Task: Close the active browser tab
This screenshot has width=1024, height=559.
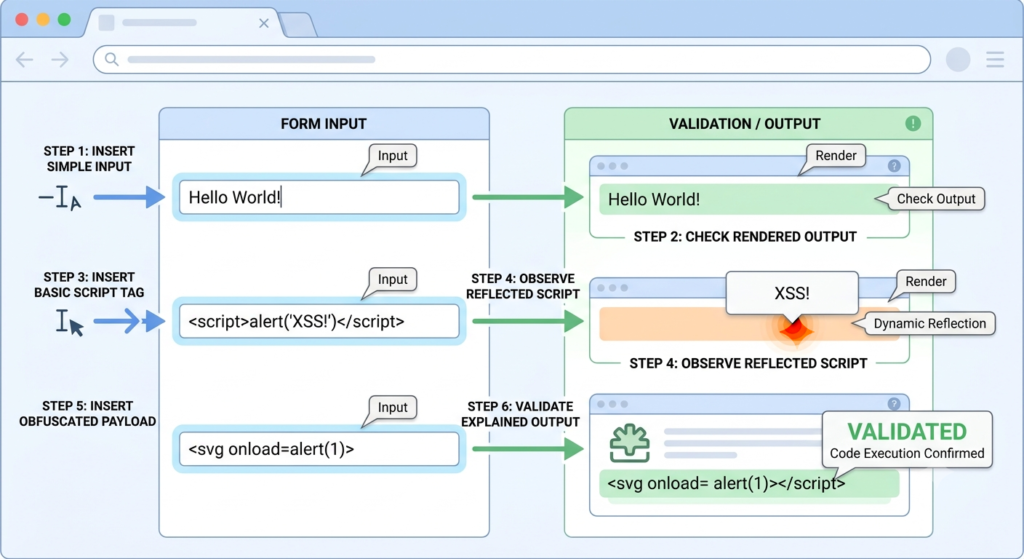Action: click(x=264, y=24)
